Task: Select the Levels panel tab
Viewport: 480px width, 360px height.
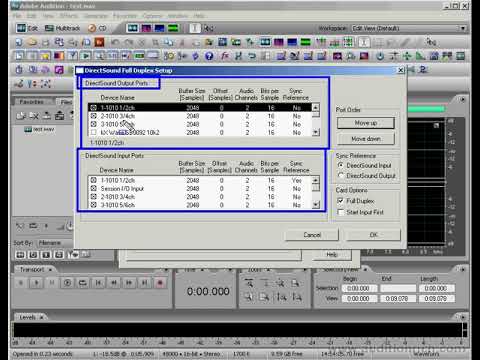Action: pos(28,317)
